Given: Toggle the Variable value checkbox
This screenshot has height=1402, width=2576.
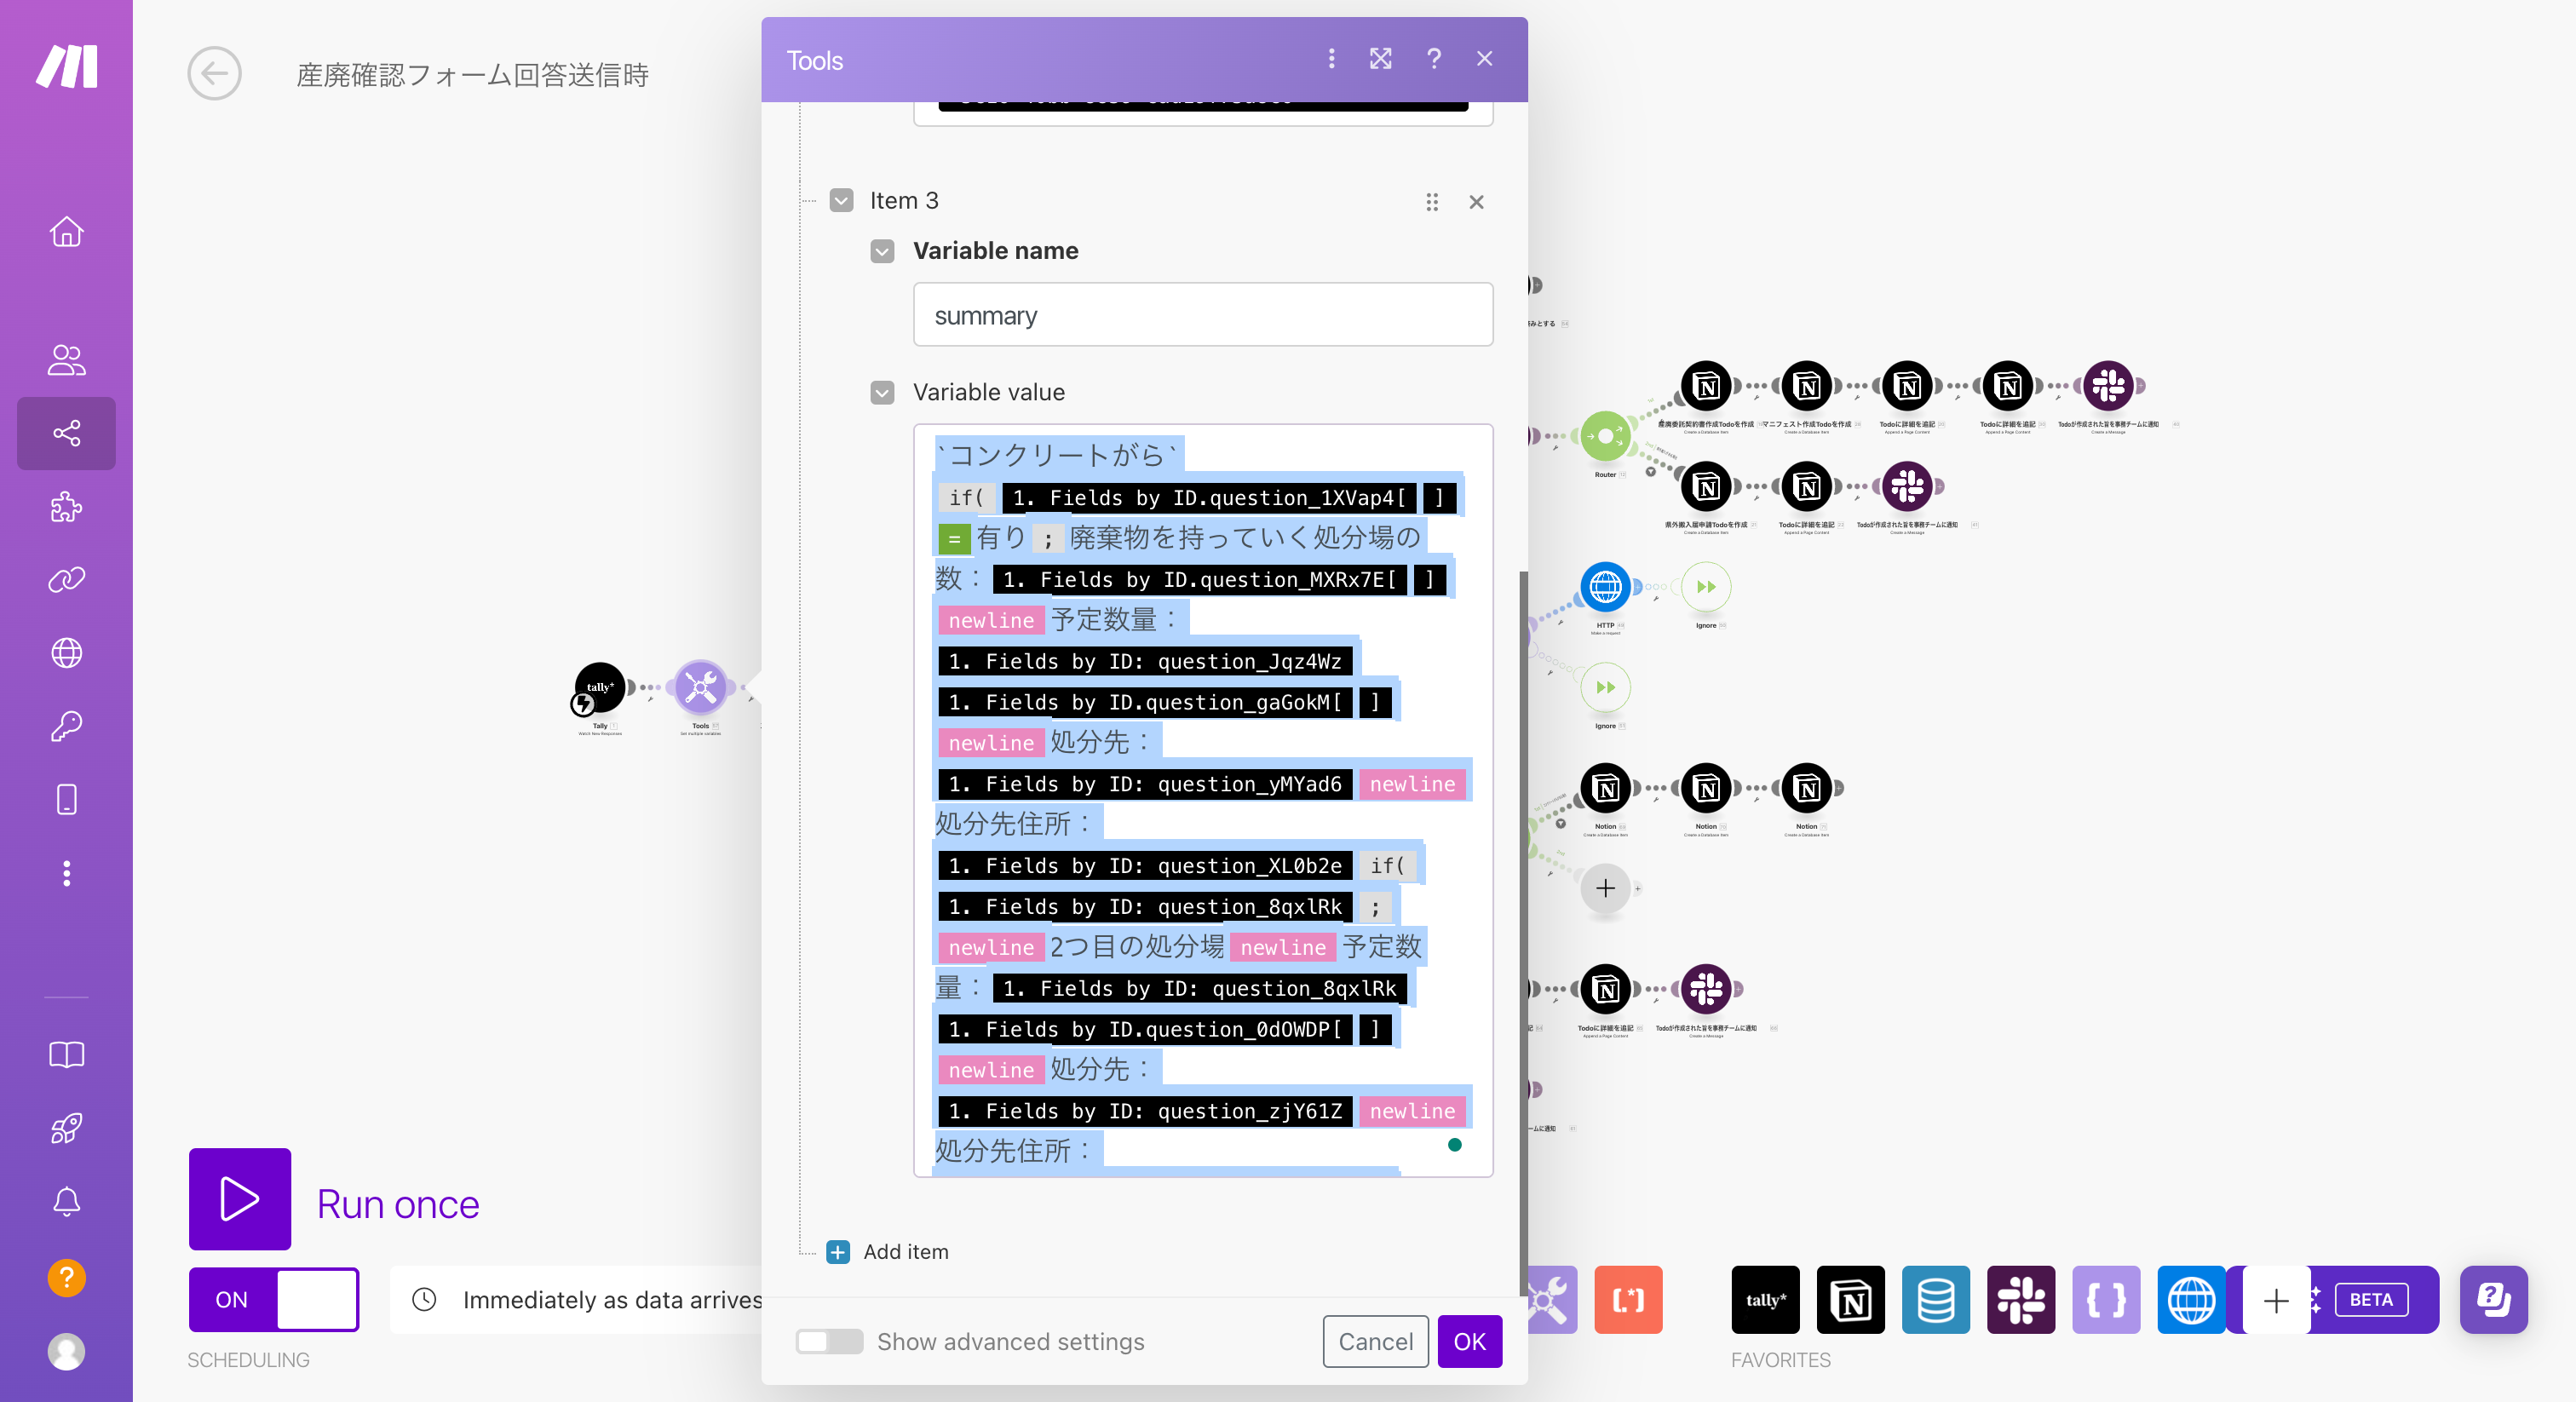Looking at the screenshot, I should pos(883,392).
